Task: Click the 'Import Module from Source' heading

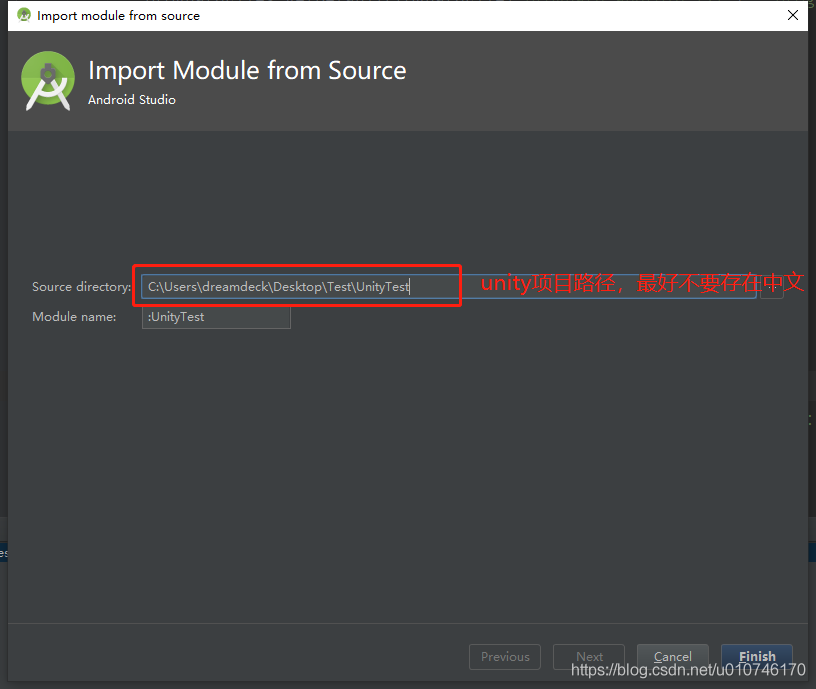Action: tap(247, 71)
